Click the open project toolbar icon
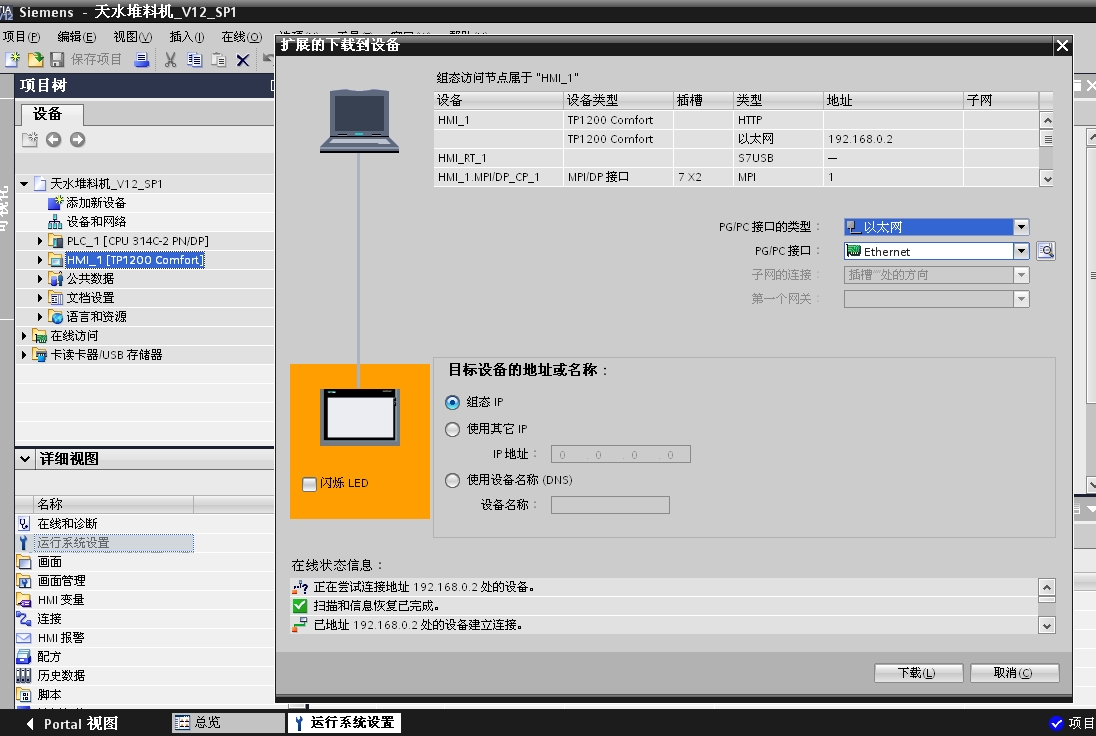 click(35, 59)
